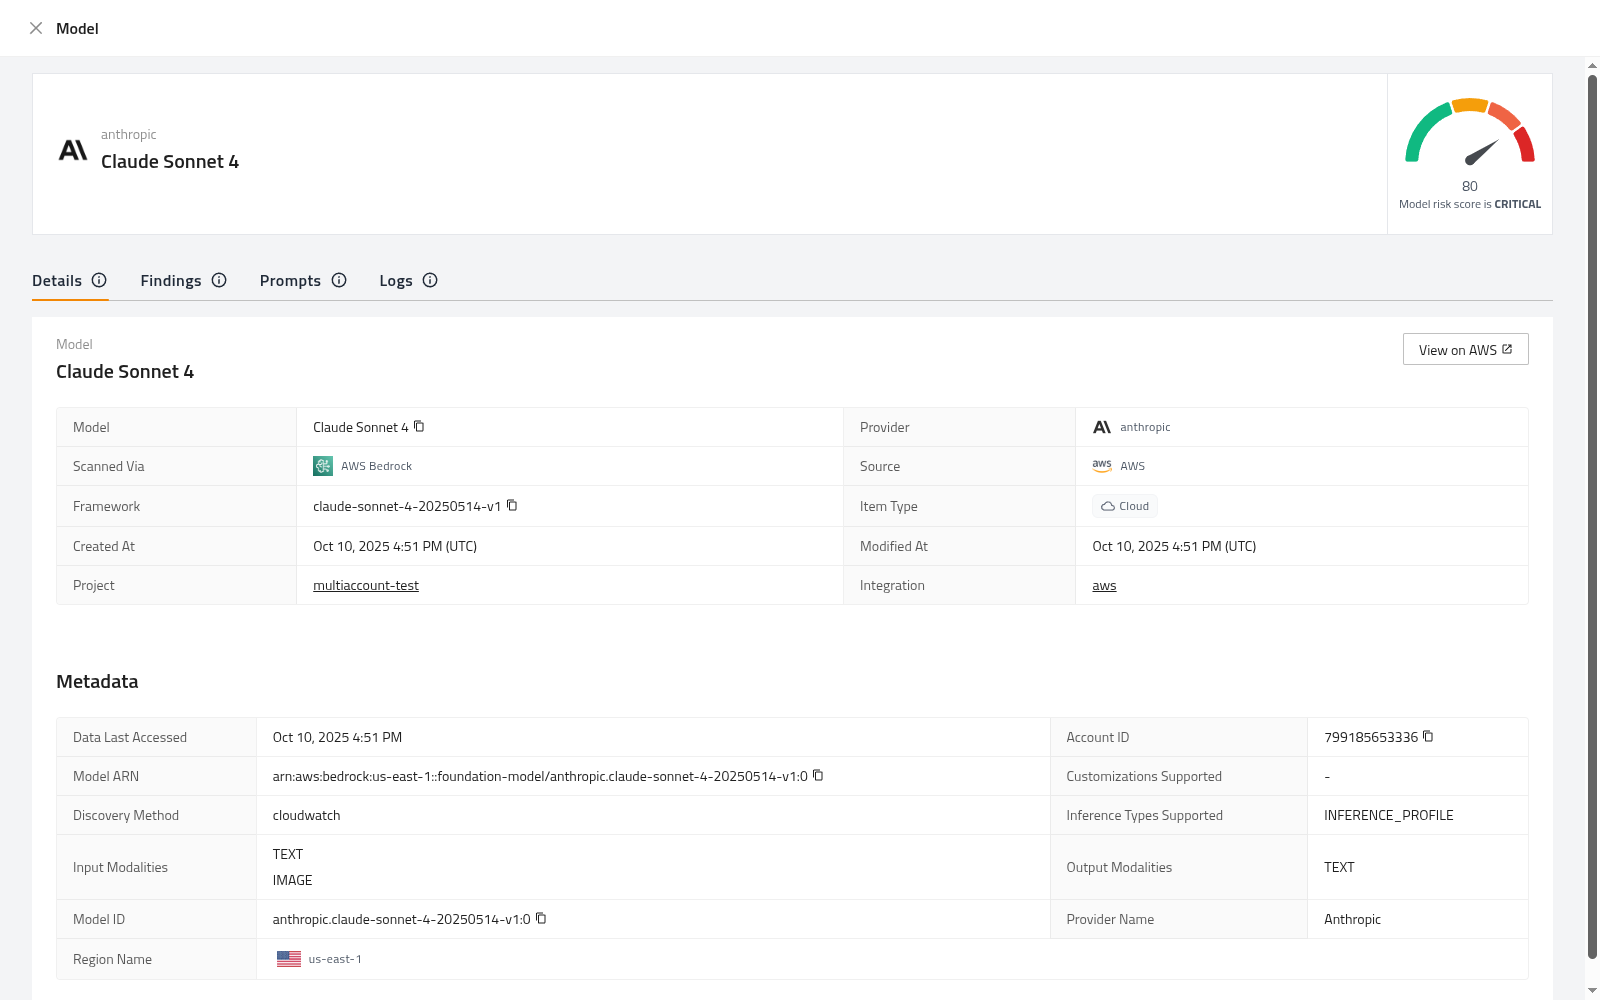Click the Anthropic logo beside Claude Sonnet 4 header

coord(73,150)
